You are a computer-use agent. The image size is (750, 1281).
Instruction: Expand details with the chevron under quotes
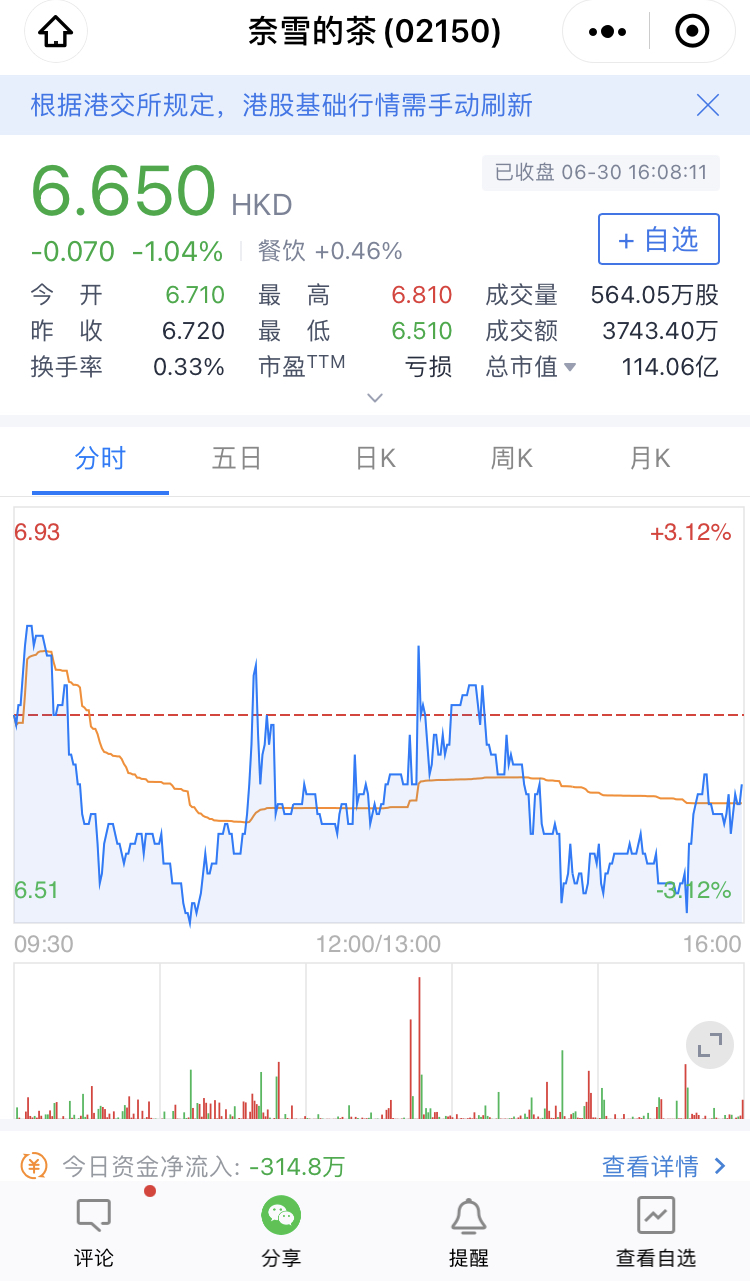pos(375,397)
